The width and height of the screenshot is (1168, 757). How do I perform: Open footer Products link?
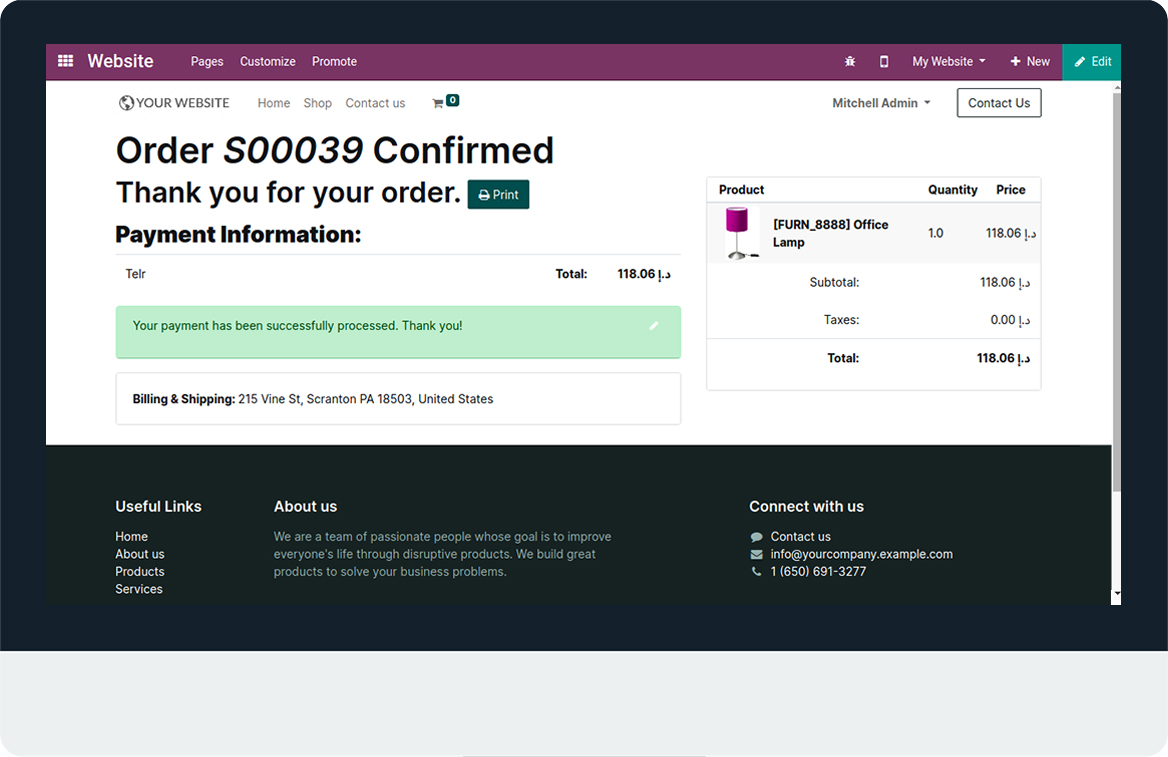[x=139, y=571]
